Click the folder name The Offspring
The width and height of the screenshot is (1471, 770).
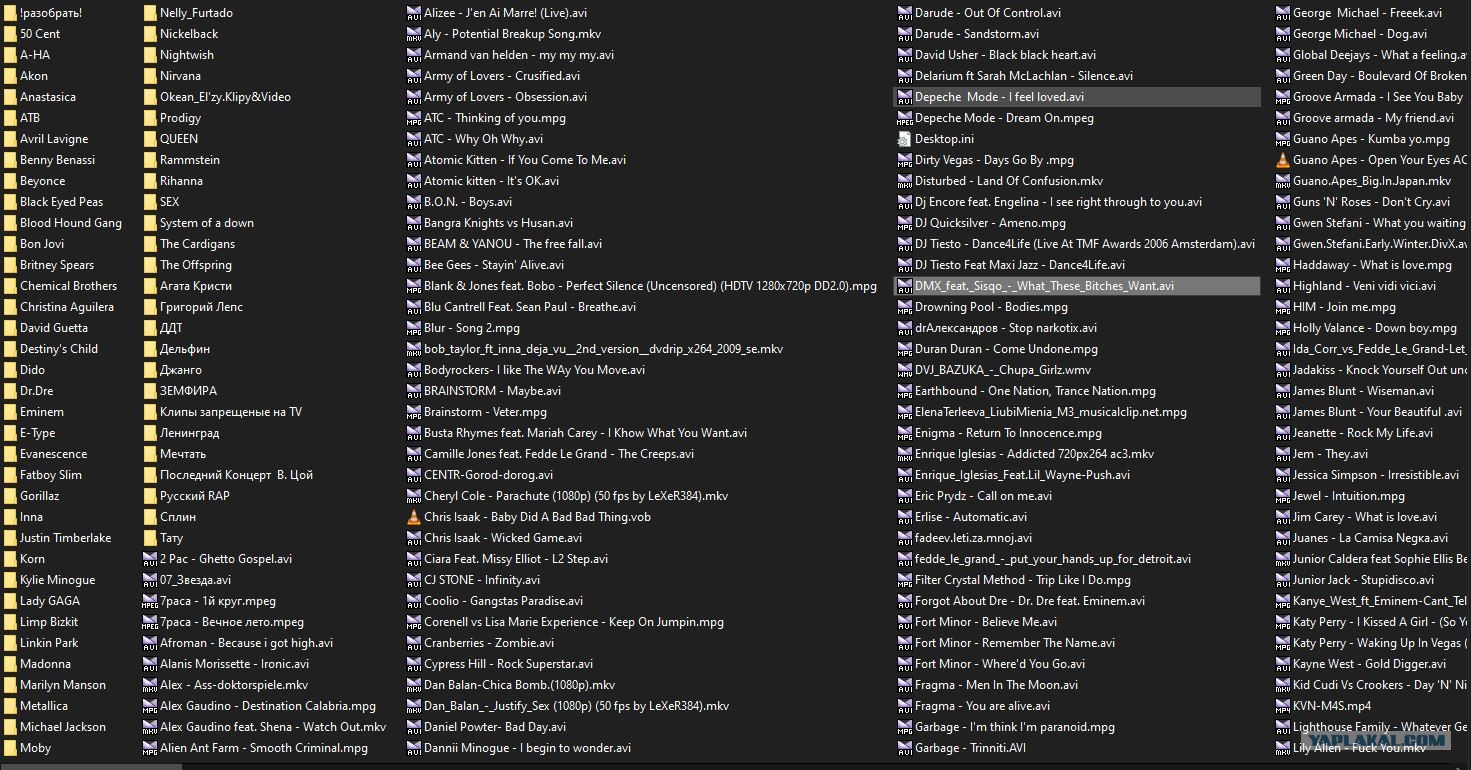(x=196, y=265)
